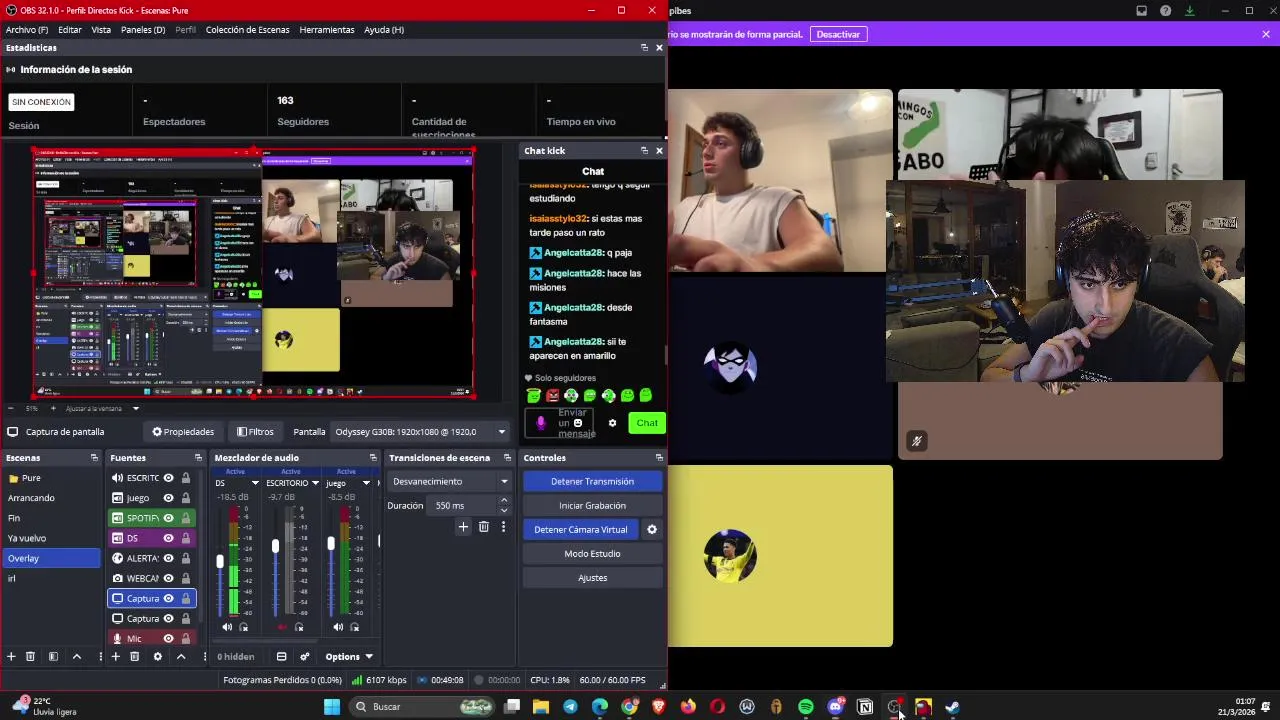This screenshot has height=720, width=1280.
Task: Open the DS channel dropdown arrow in mixer
Action: coord(255,483)
